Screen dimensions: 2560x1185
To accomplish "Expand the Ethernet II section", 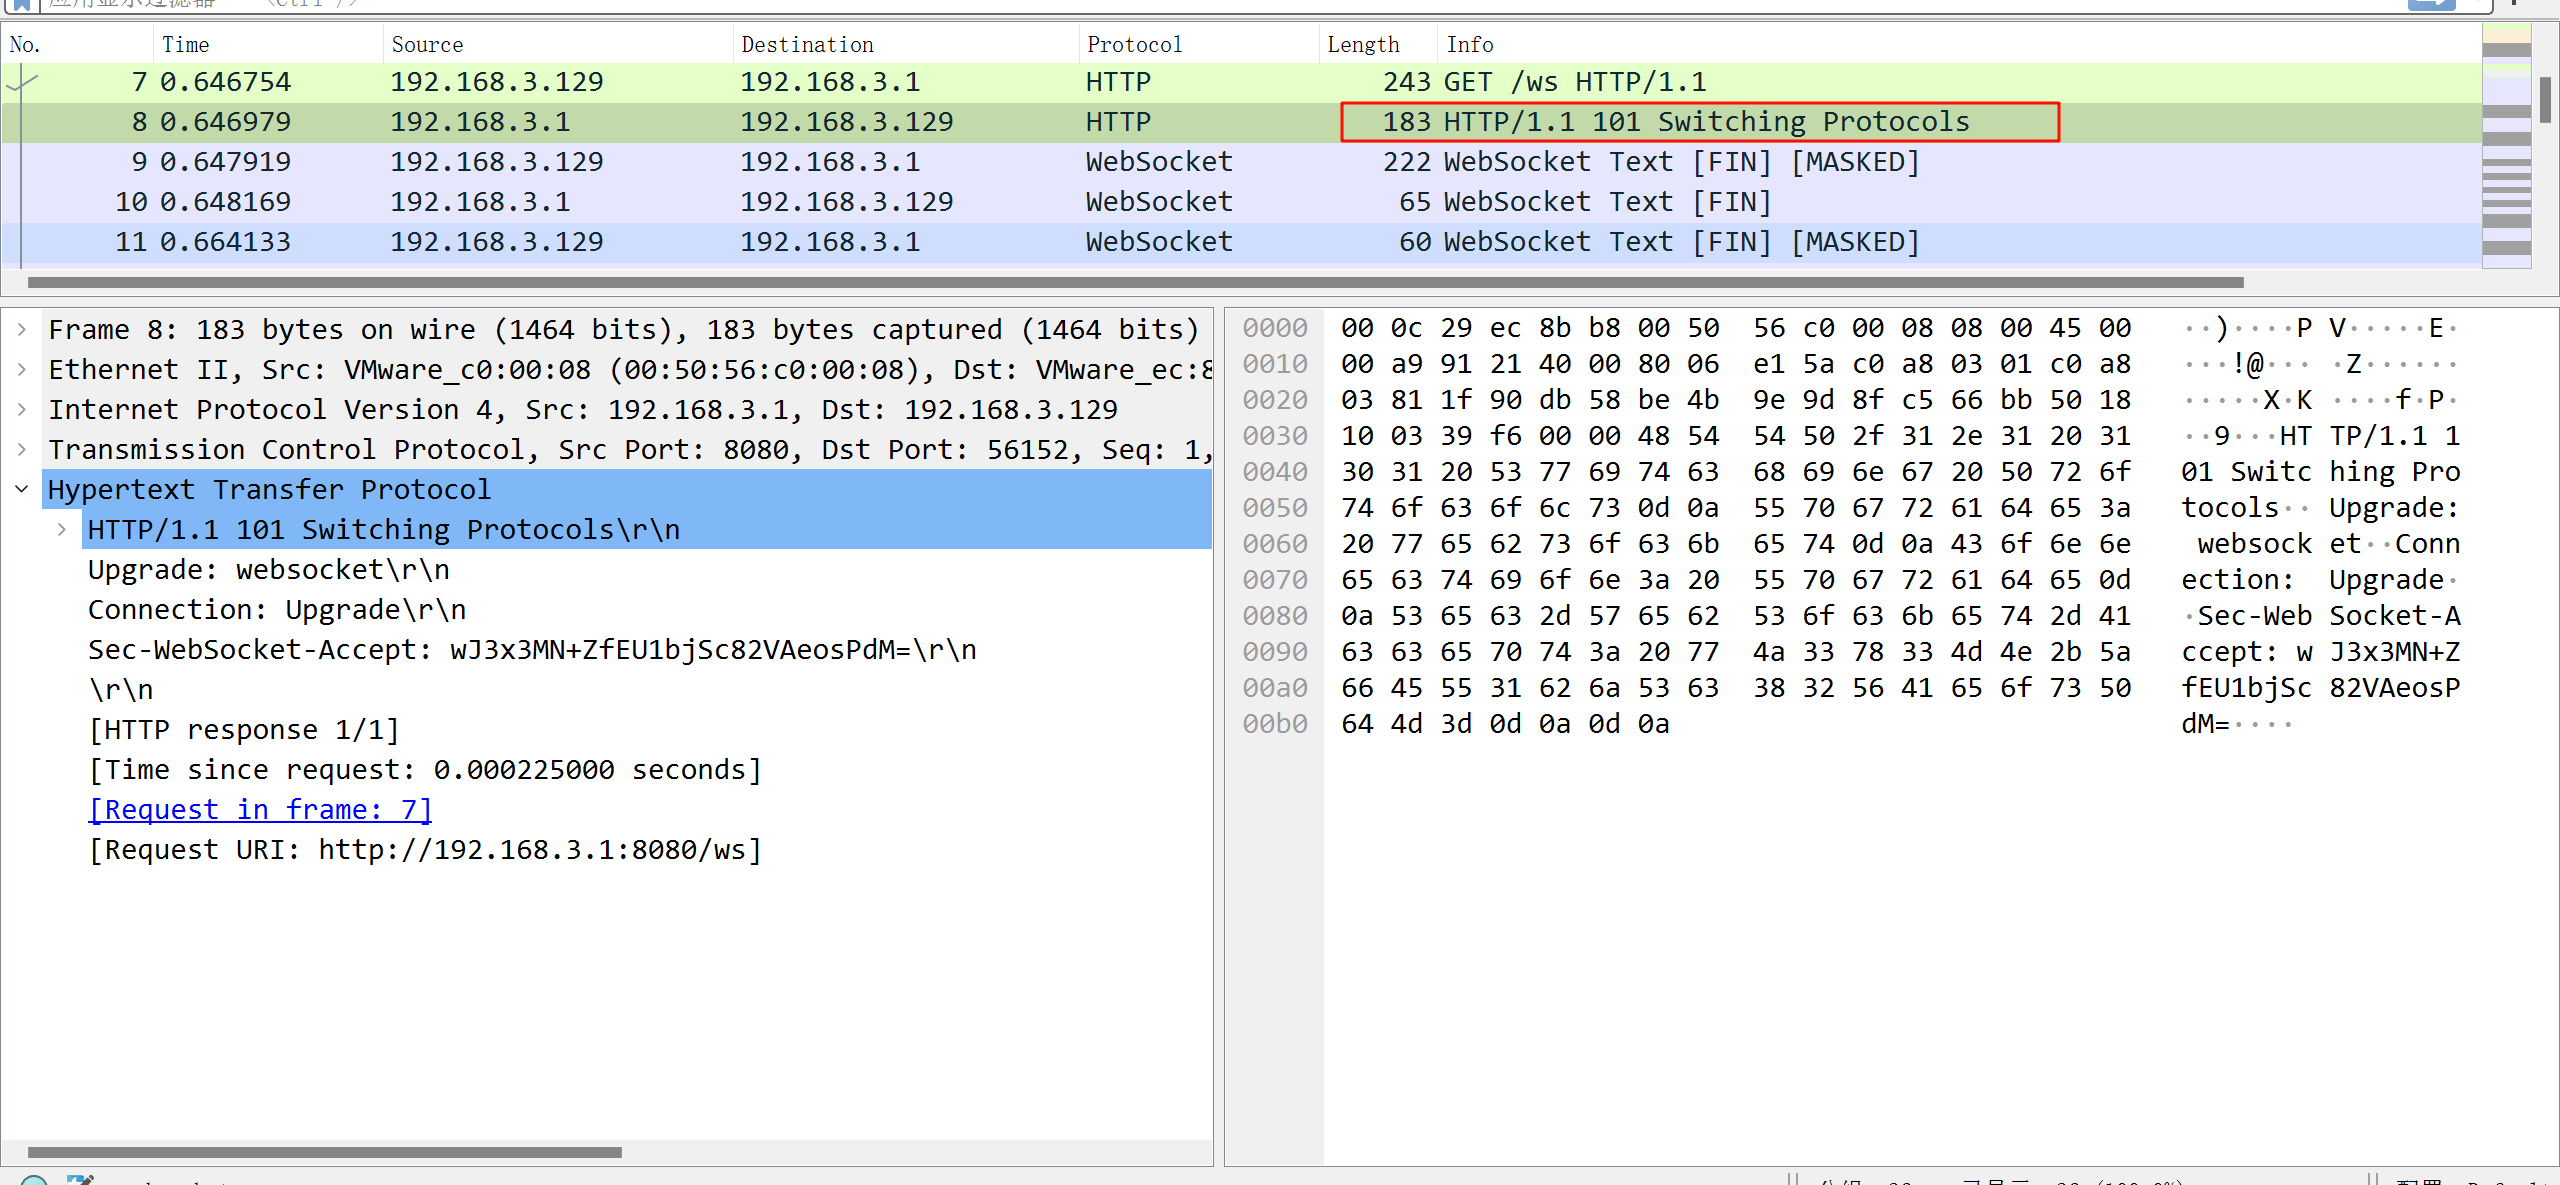I will (x=22, y=369).
